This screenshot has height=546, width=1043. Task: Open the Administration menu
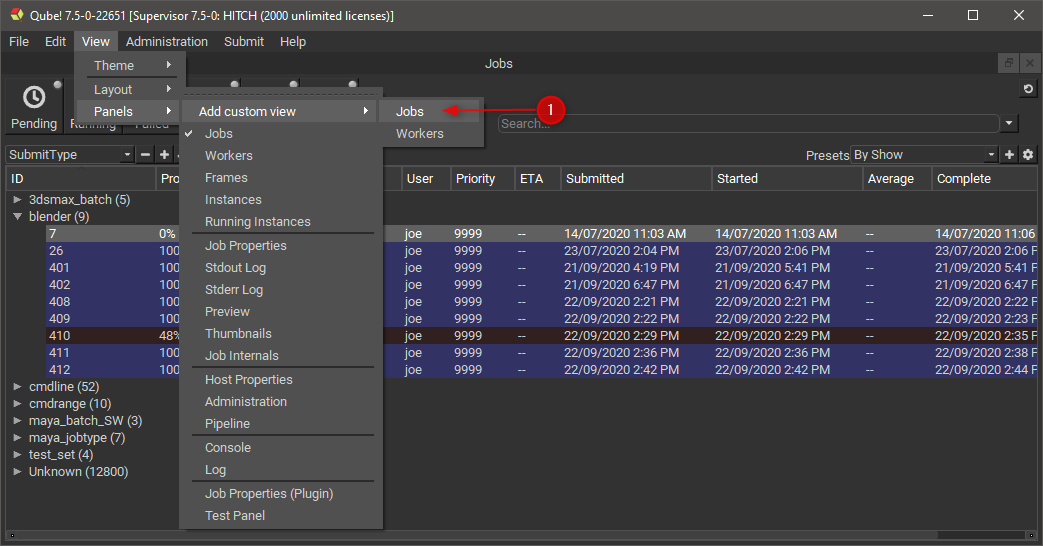[x=167, y=42]
